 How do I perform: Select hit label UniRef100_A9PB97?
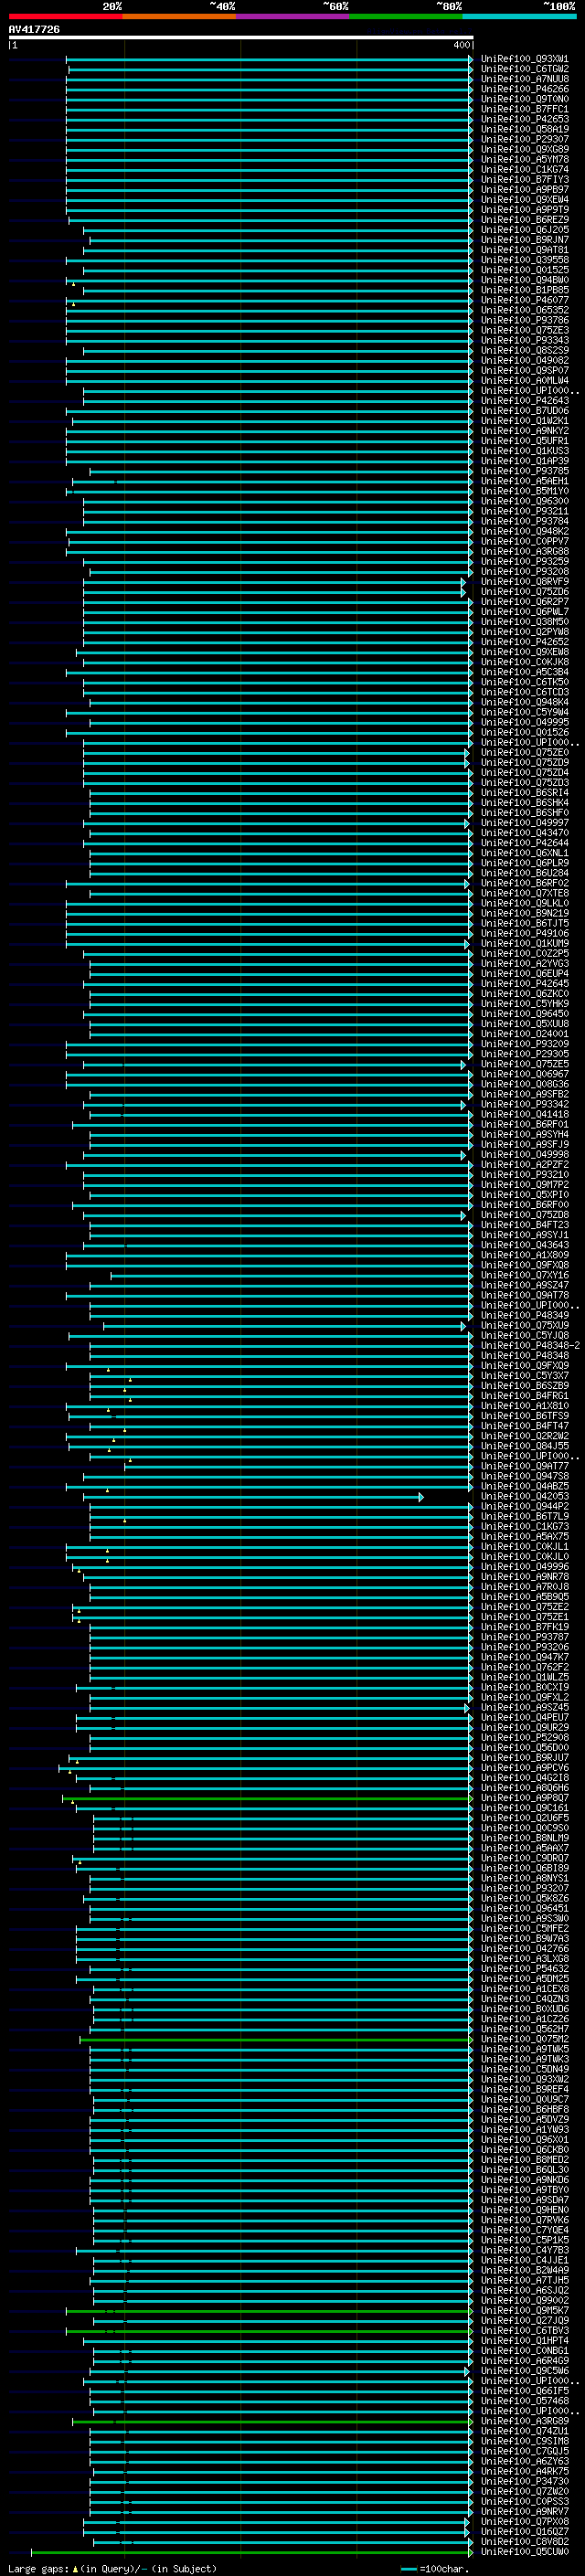(x=524, y=190)
